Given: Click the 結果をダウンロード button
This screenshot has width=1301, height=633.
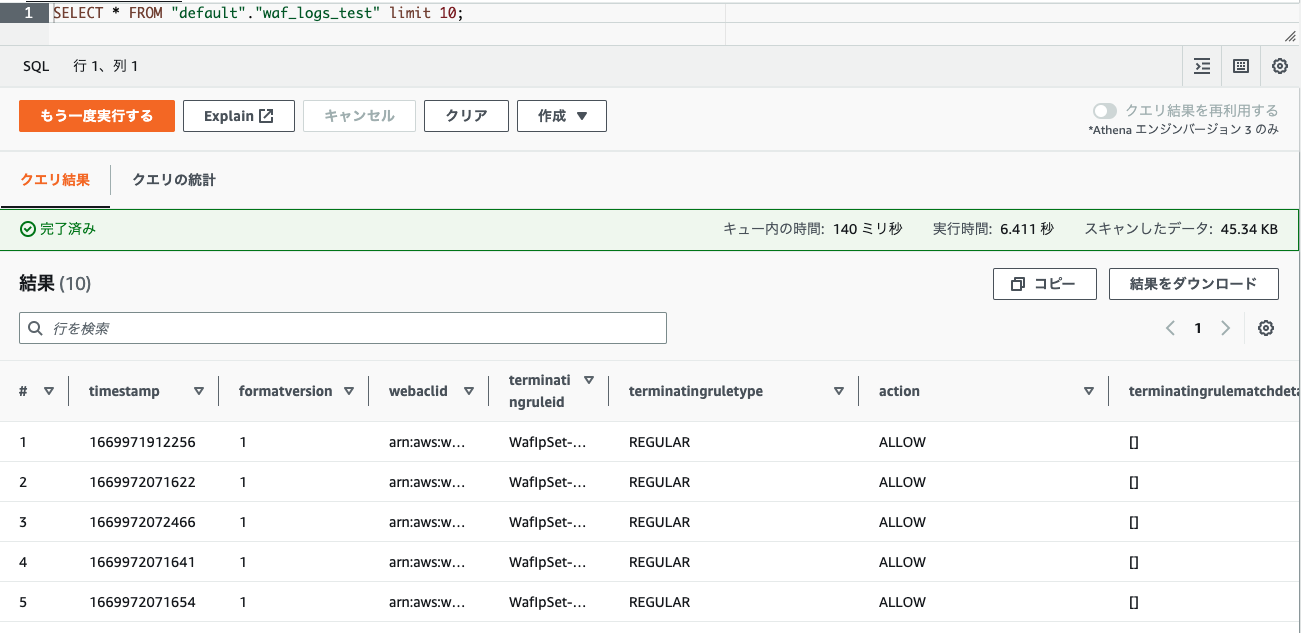Looking at the screenshot, I should coord(1193,283).
